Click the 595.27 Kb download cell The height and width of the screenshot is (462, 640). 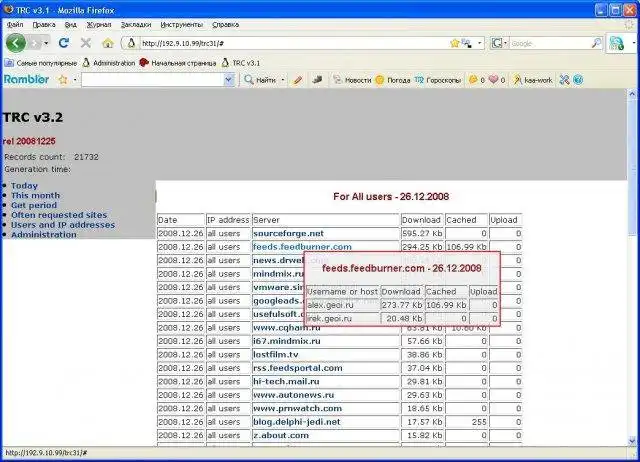422,233
